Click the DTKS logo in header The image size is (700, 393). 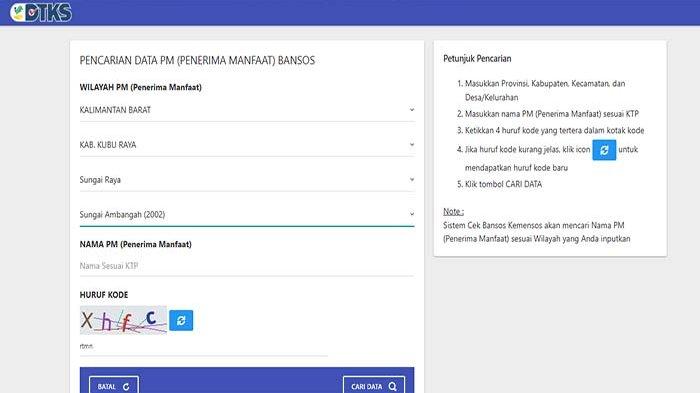coord(41,12)
